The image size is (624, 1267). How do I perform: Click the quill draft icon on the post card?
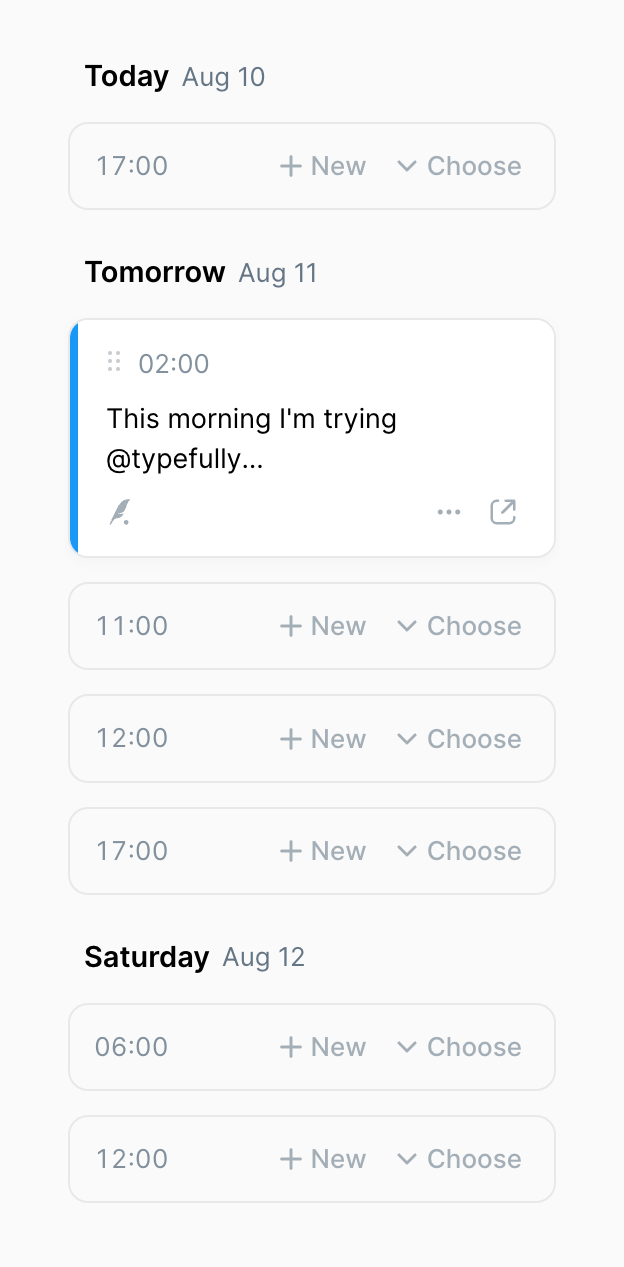pos(120,511)
